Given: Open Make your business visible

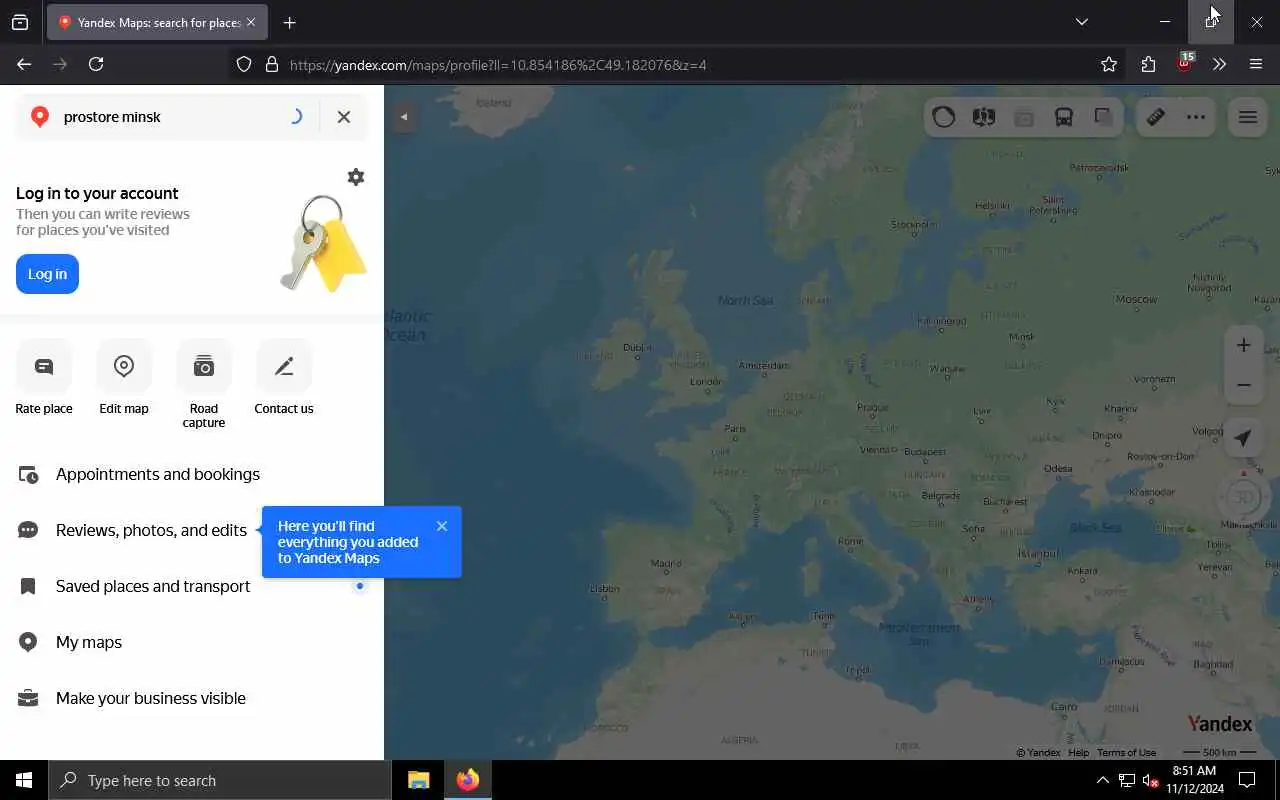Looking at the screenshot, I should (x=192, y=698).
